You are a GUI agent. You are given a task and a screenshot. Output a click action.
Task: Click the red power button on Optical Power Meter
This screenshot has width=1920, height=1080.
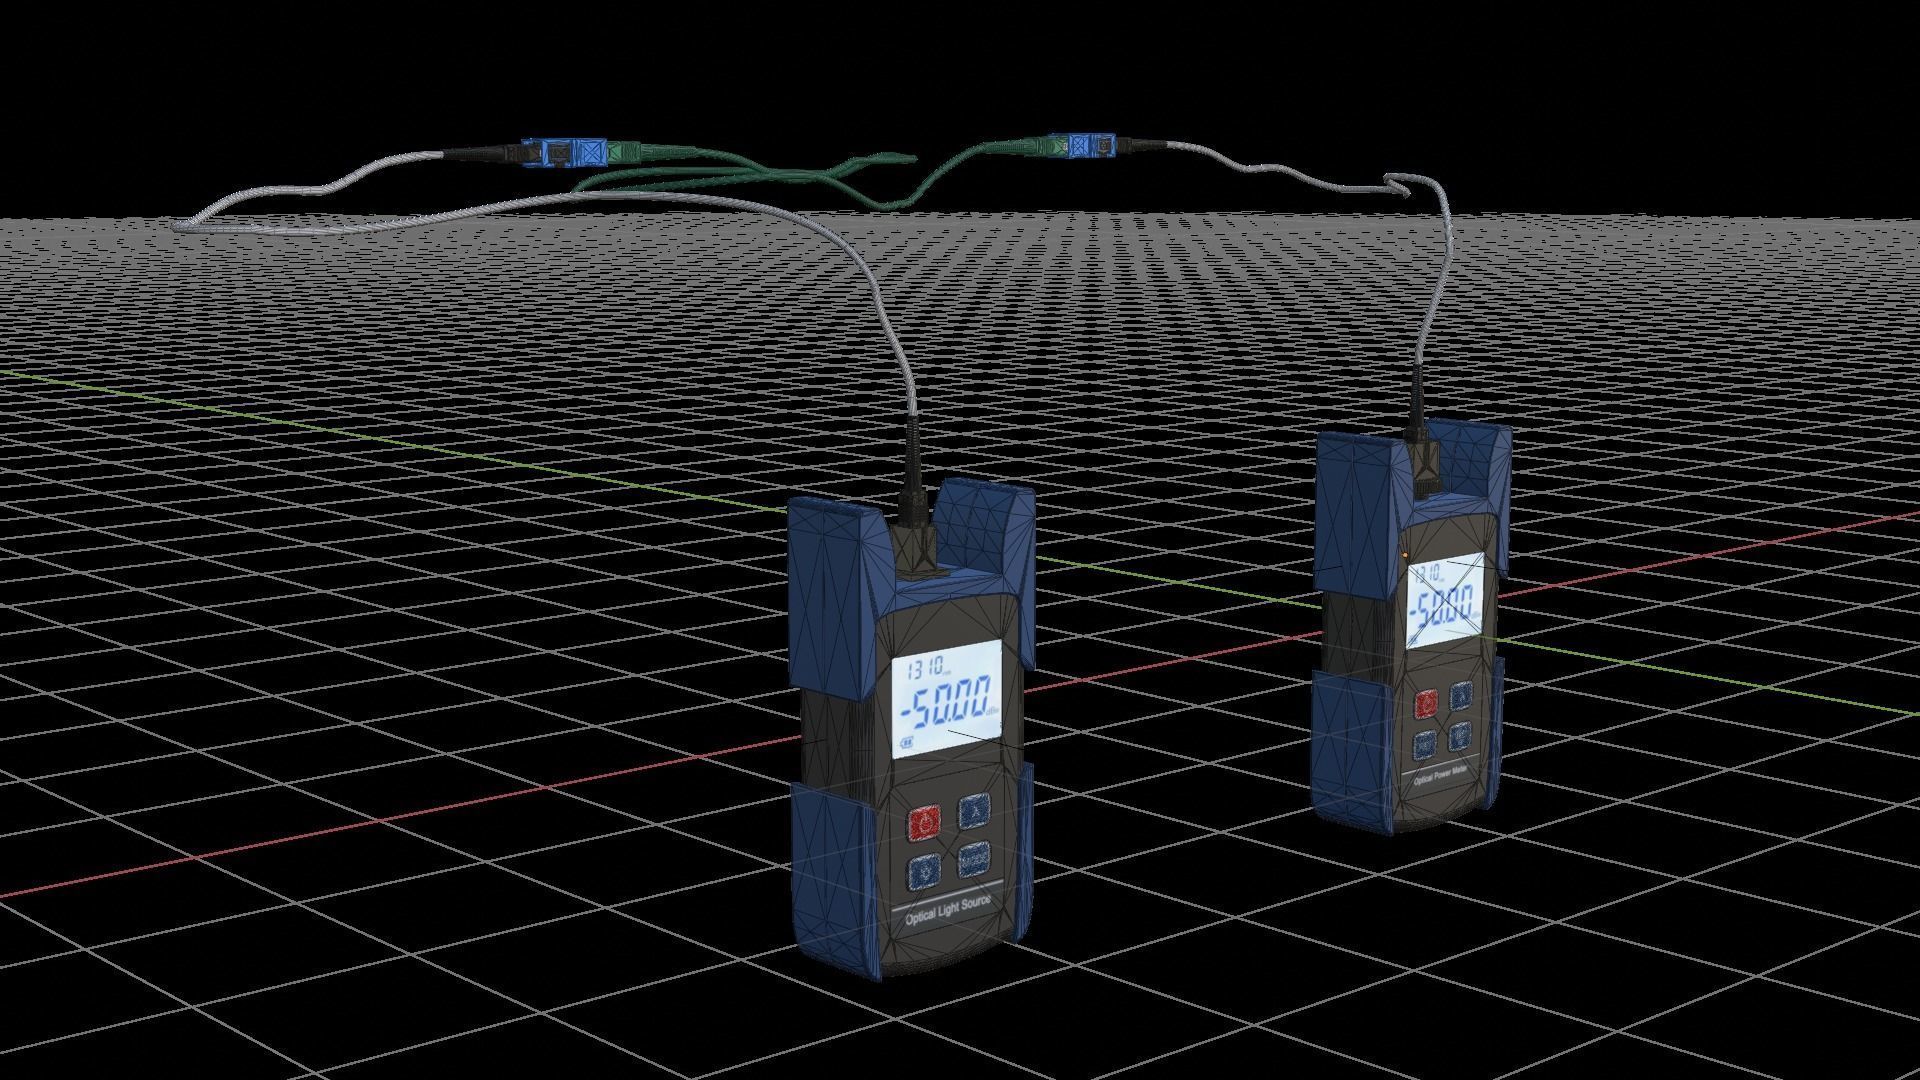[1427, 704]
